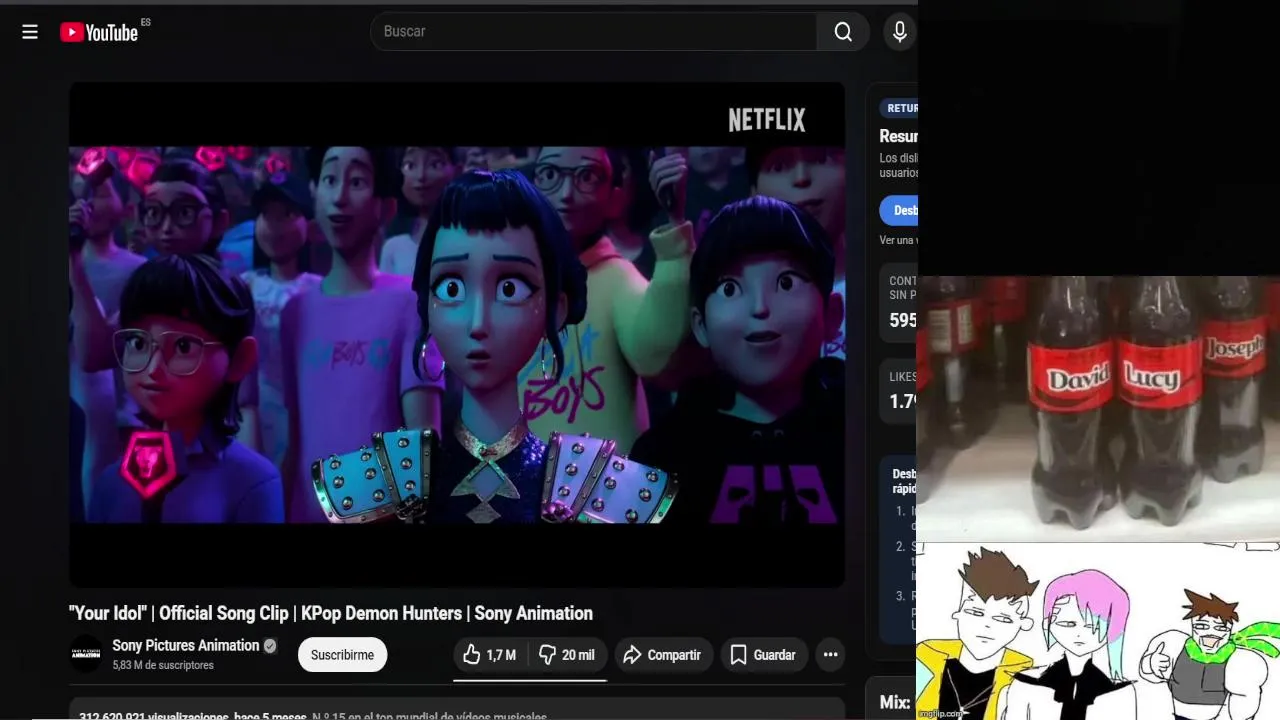Click the Coca-Cola bottles David Lucy image

(1098, 408)
